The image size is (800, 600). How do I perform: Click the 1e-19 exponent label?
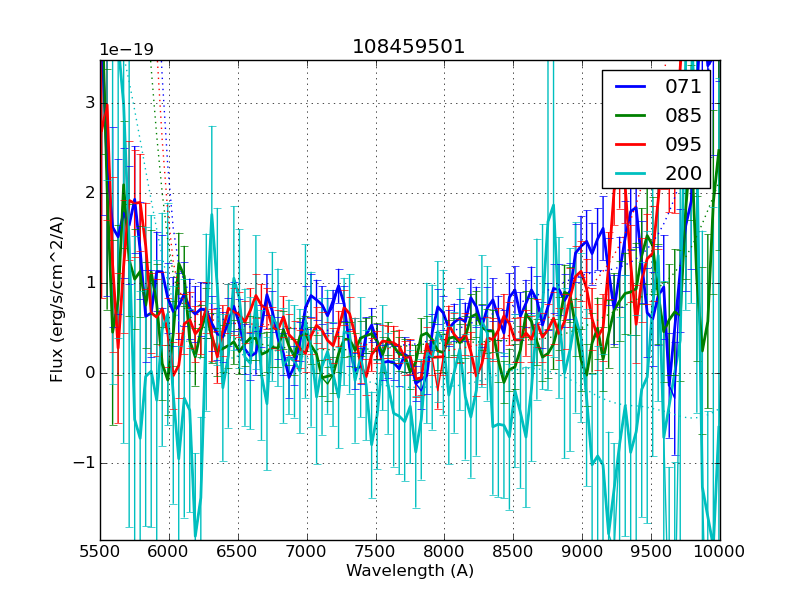[x=126, y=49]
